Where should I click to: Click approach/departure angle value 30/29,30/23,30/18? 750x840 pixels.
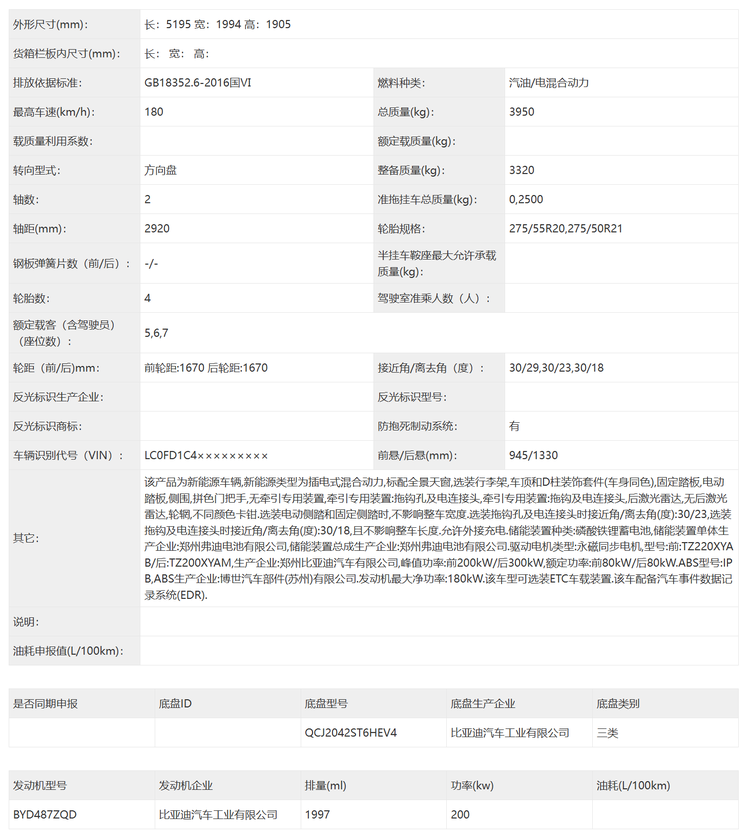[x=556, y=368]
